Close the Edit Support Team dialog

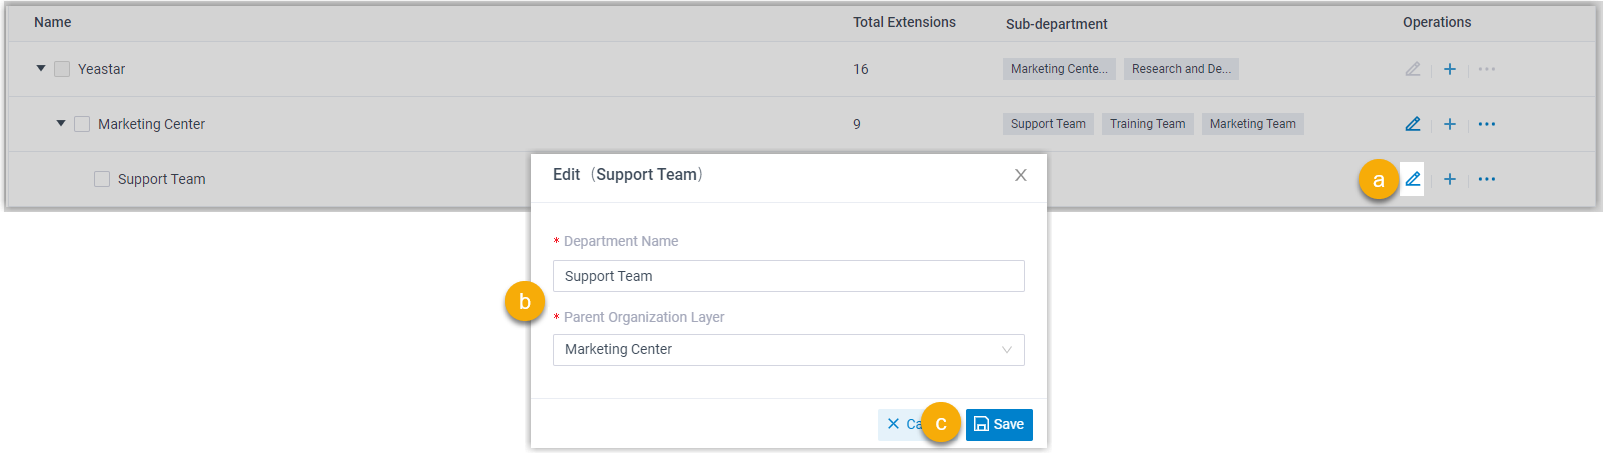1020,175
